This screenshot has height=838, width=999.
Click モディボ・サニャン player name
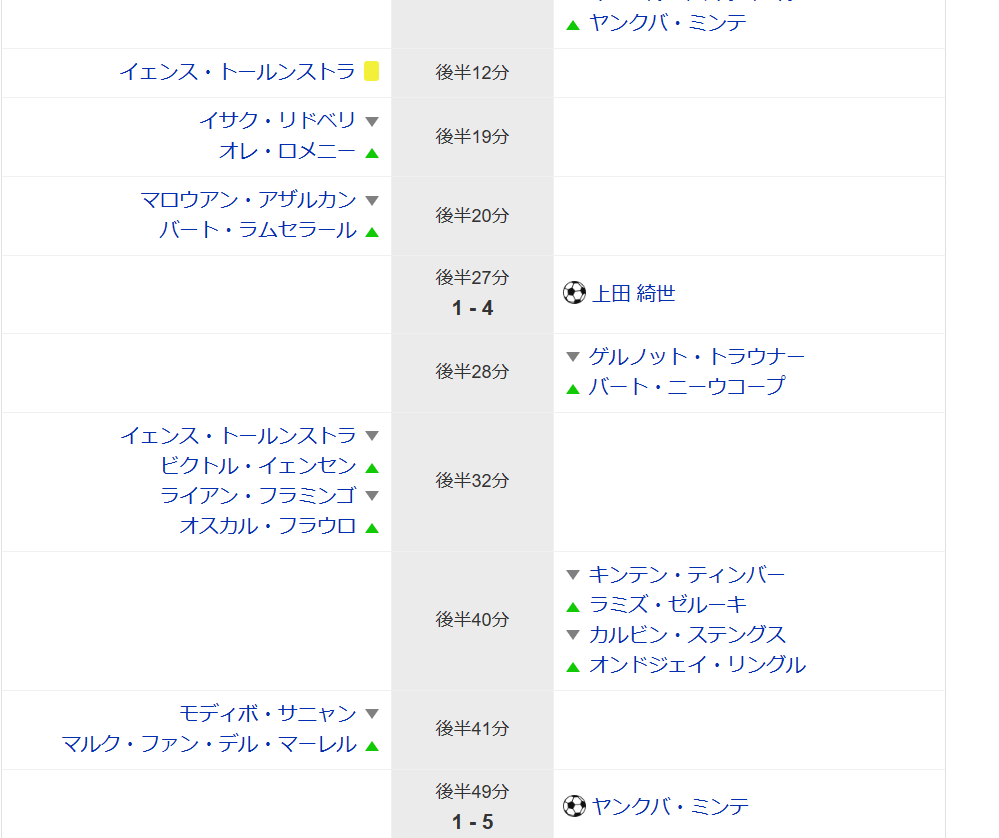[x=268, y=713]
